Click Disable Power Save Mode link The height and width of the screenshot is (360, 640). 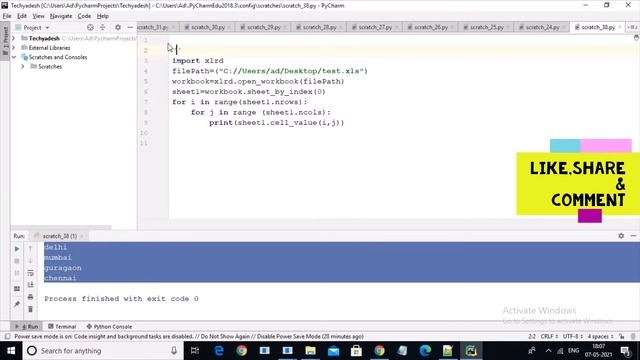[x=289, y=336]
